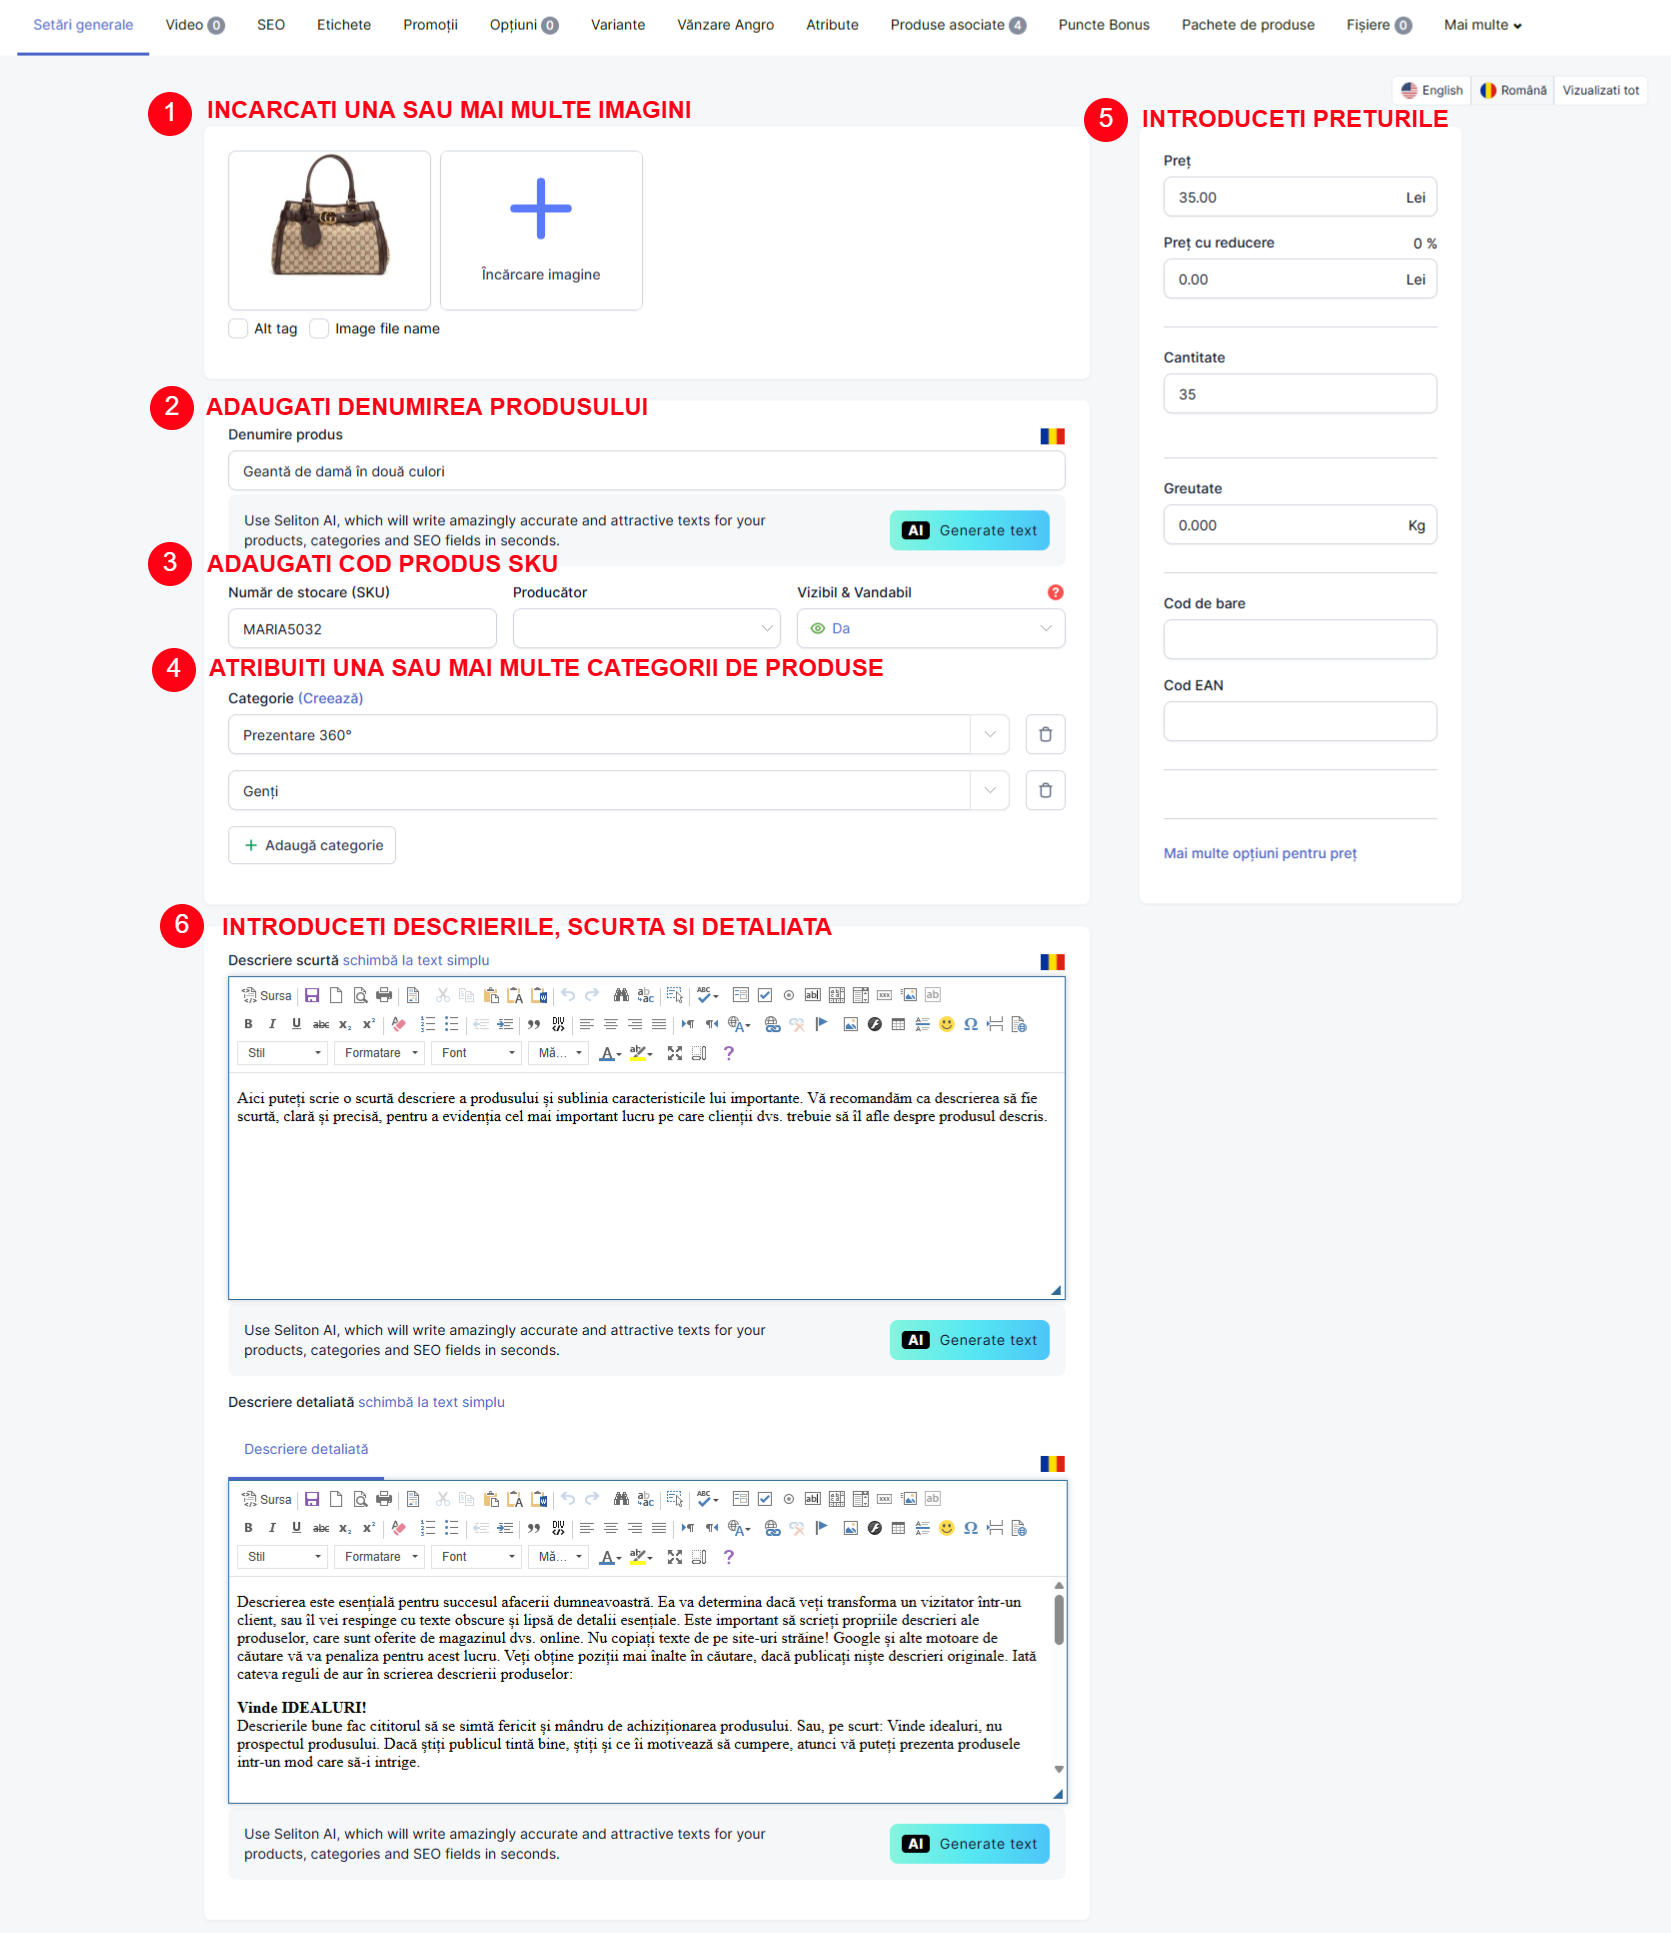Enable the Alt tag checkbox

coord(239,329)
